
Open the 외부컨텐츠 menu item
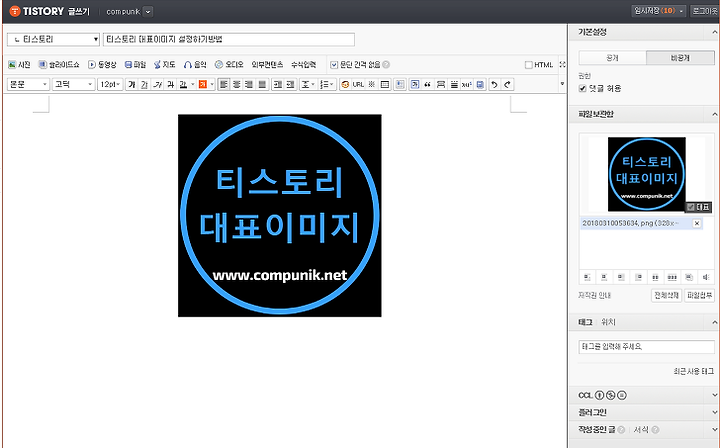click(x=267, y=65)
